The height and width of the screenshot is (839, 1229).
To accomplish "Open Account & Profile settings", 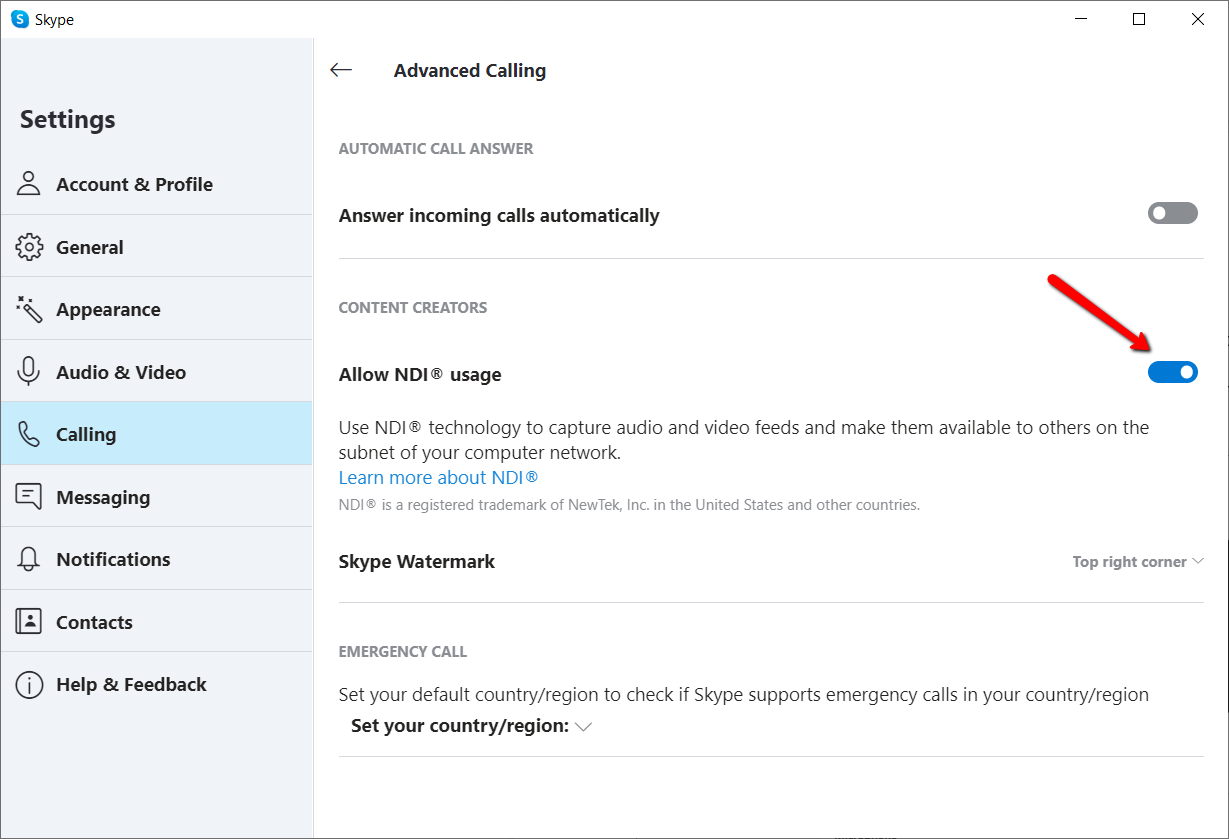I will coord(157,184).
